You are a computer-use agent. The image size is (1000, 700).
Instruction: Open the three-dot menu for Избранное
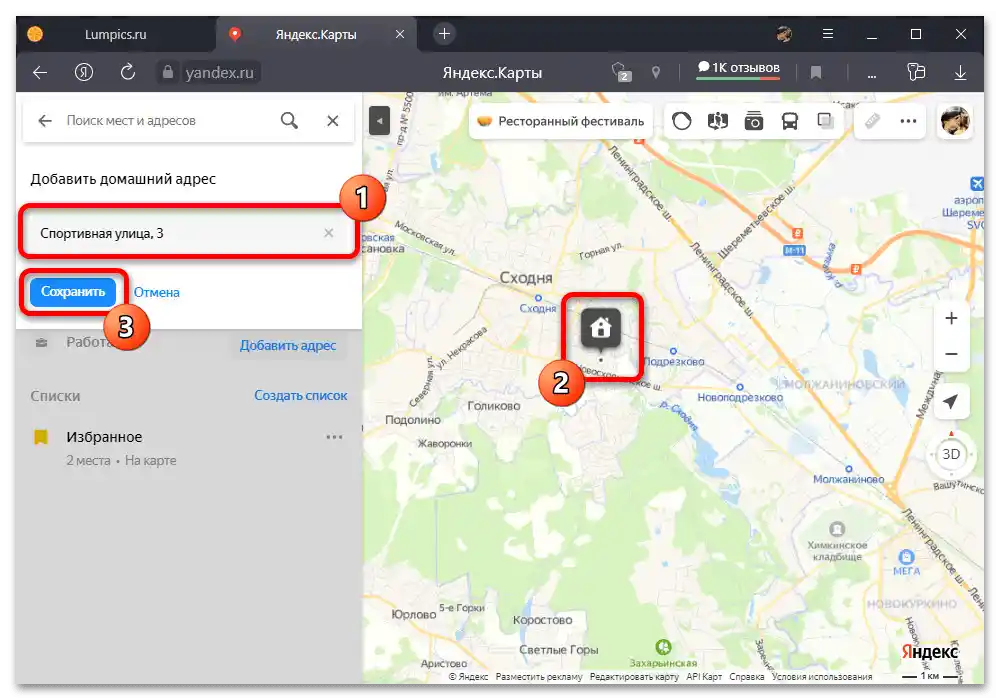pos(334,437)
